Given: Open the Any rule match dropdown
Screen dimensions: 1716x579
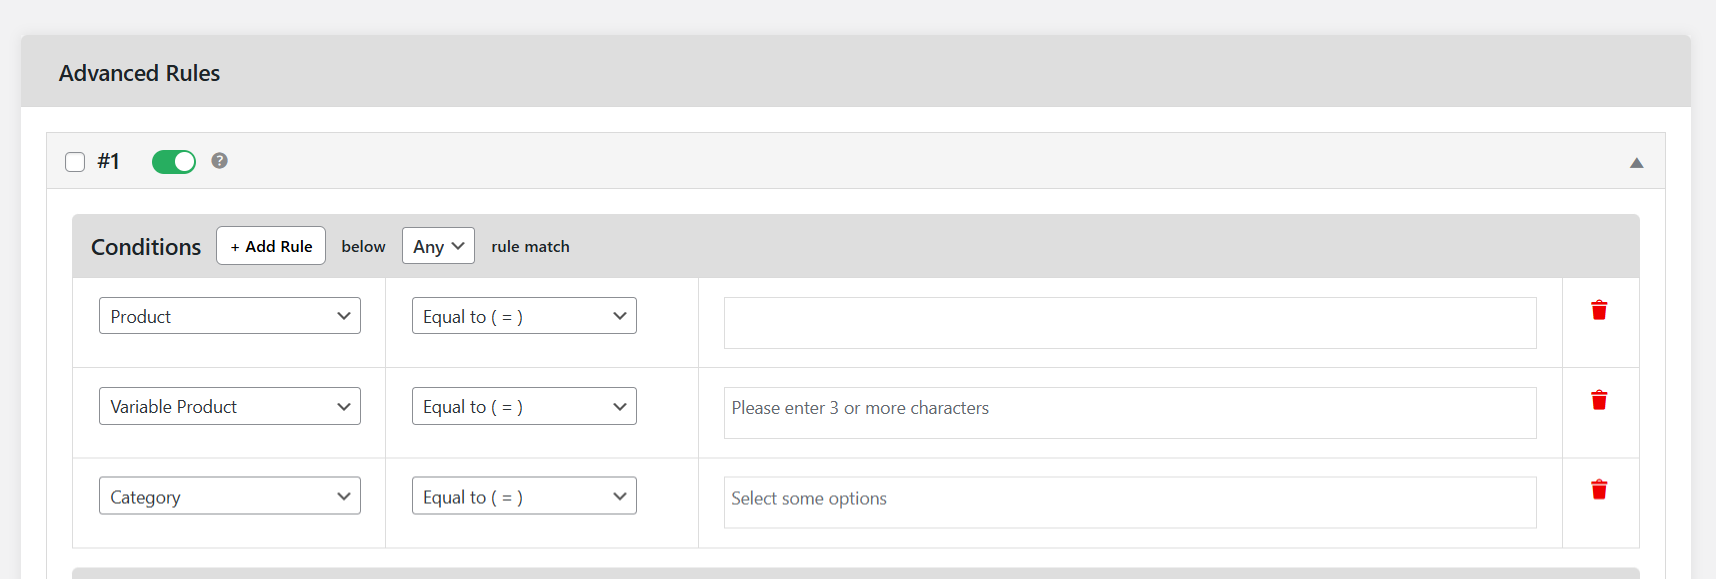Looking at the screenshot, I should tap(438, 246).
